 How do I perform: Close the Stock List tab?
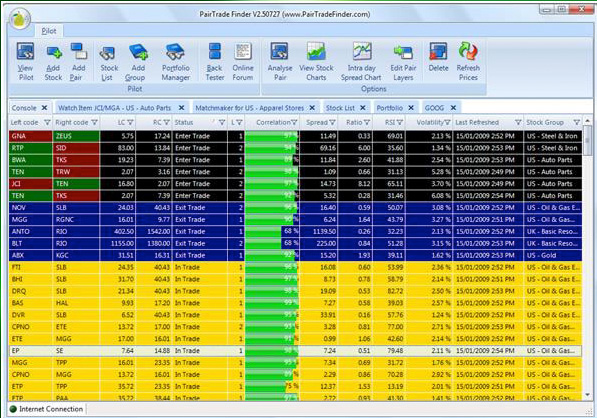click(x=363, y=108)
